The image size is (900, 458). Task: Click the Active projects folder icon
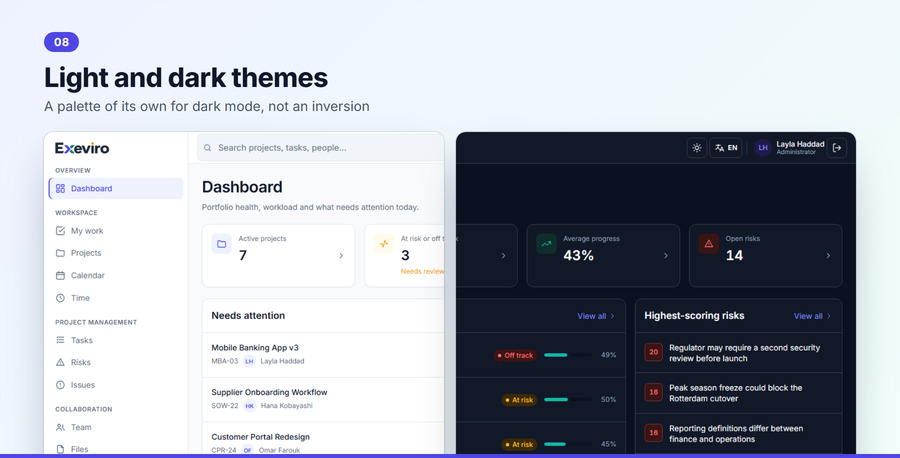click(222, 244)
